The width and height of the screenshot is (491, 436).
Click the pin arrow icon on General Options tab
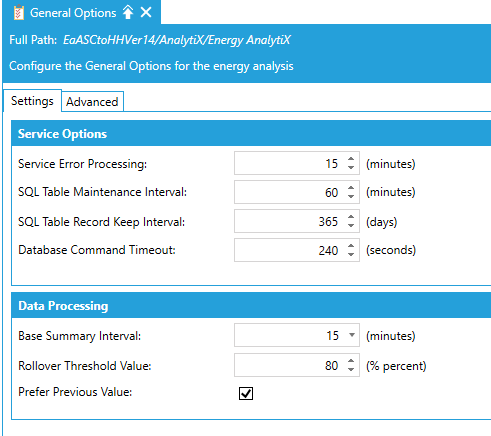pyautogui.click(x=128, y=13)
